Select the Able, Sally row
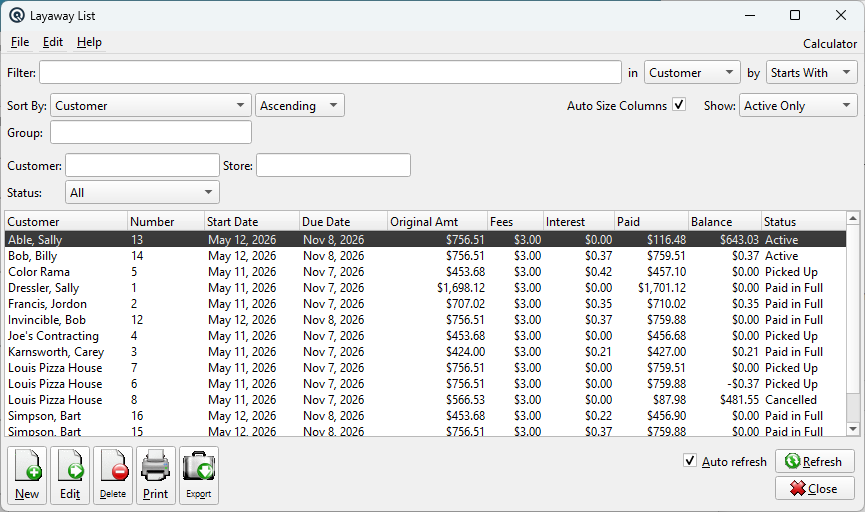865x512 pixels. tap(425, 239)
